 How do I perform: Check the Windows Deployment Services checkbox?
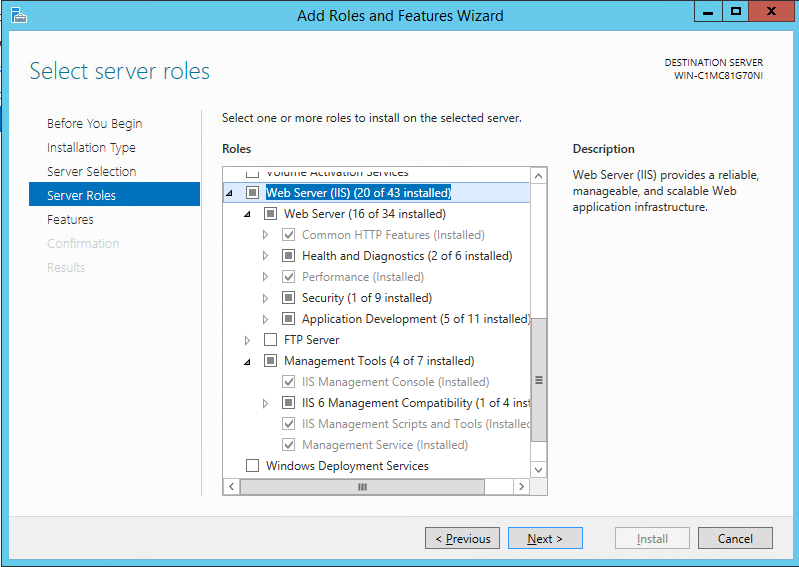tap(252, 466)
